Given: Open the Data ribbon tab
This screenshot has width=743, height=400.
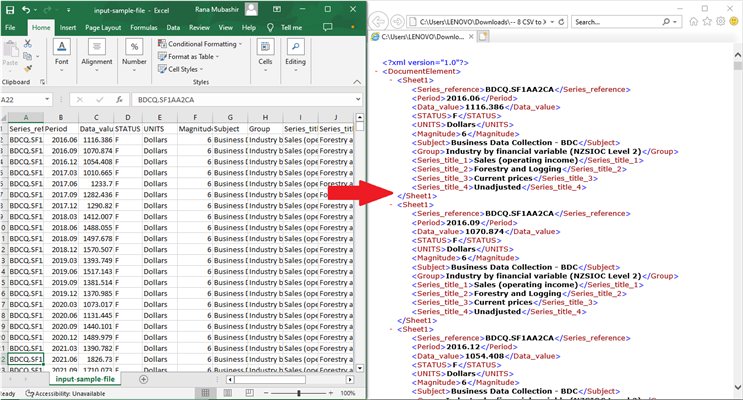Looking at the screenshot, I should [x=173, y=27].
